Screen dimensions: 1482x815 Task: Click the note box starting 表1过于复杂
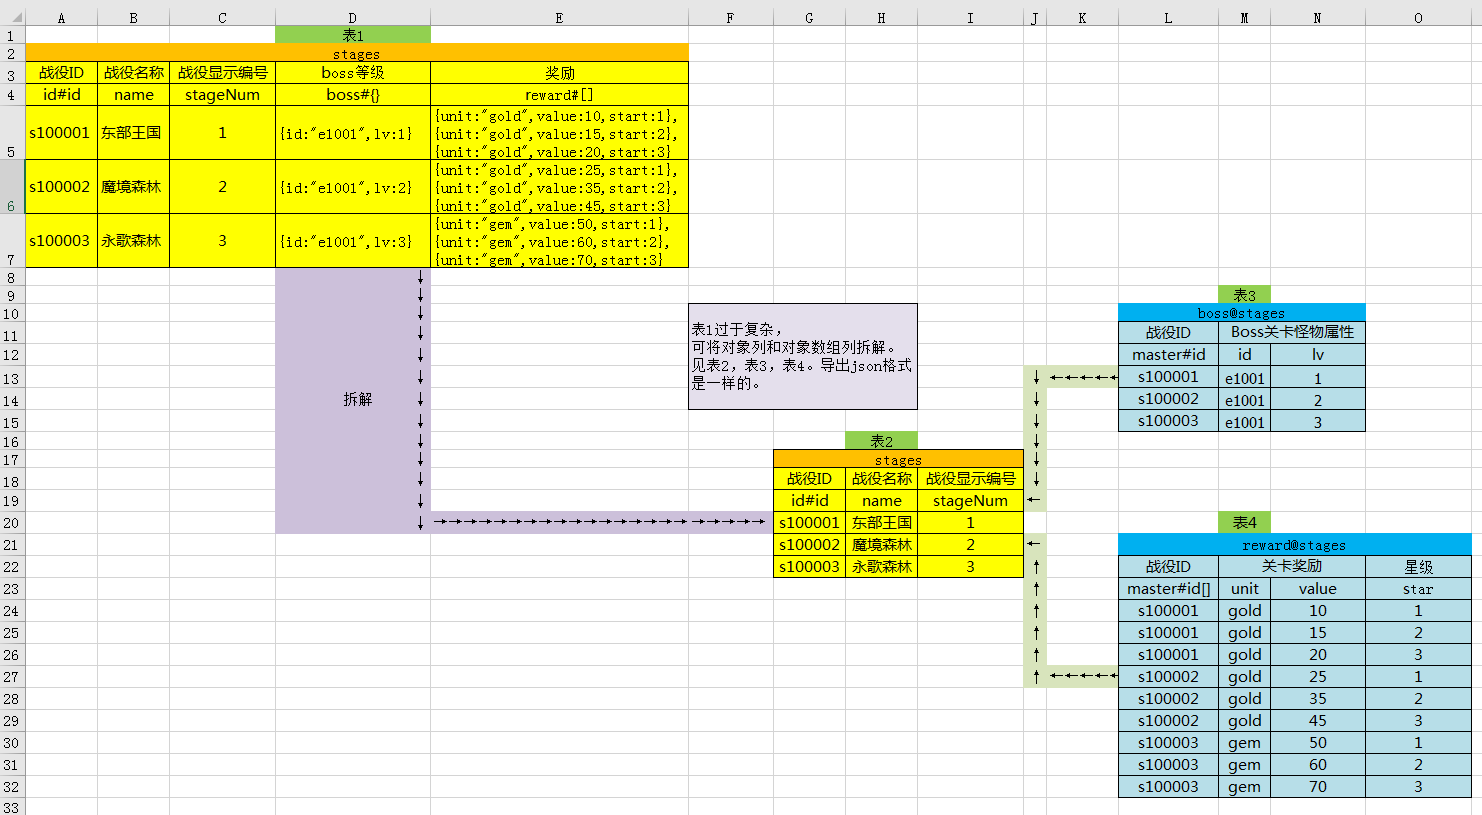802,356
